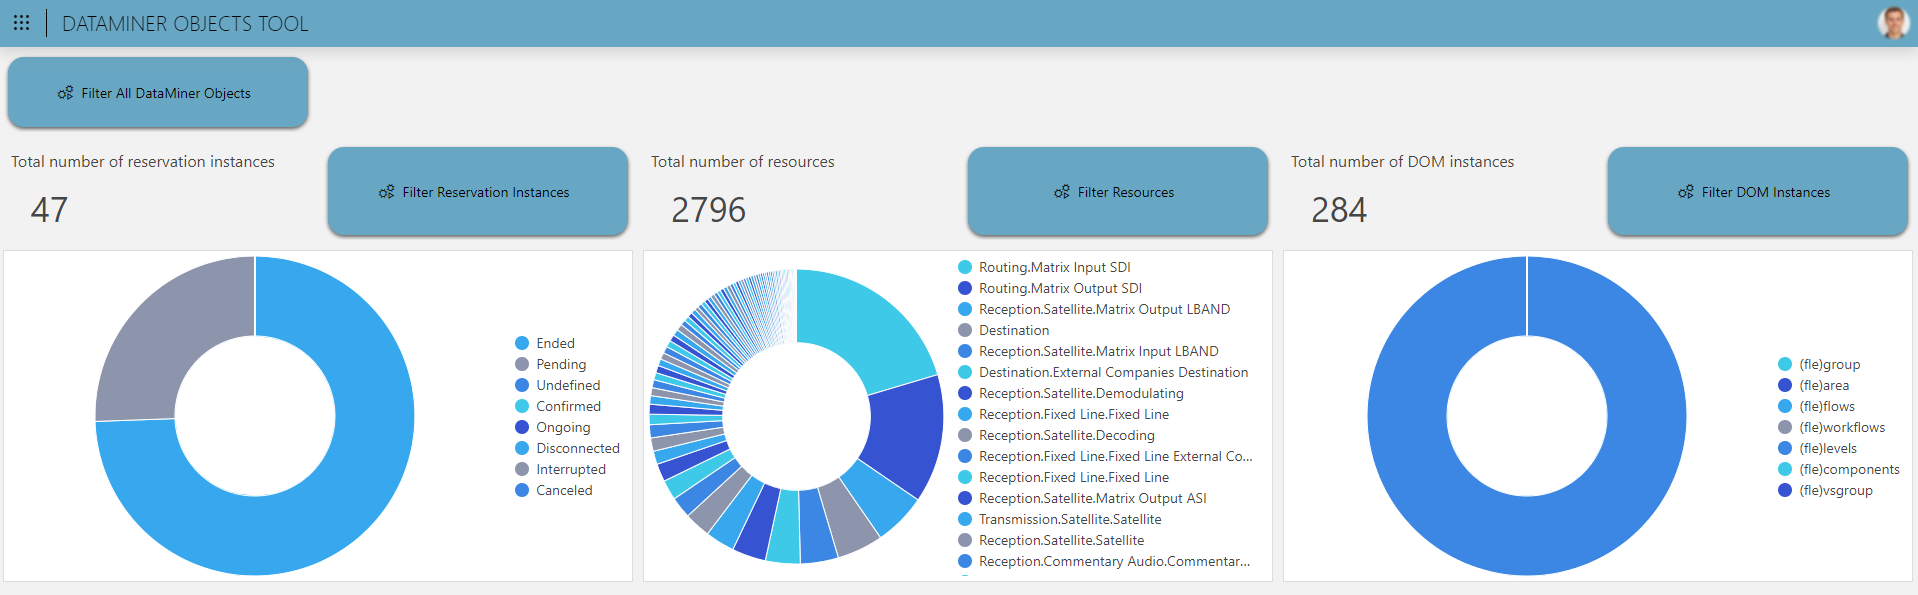Click the resources count 2796
The height and width of the screenshot is (595, 1918).
click(708, 210)
